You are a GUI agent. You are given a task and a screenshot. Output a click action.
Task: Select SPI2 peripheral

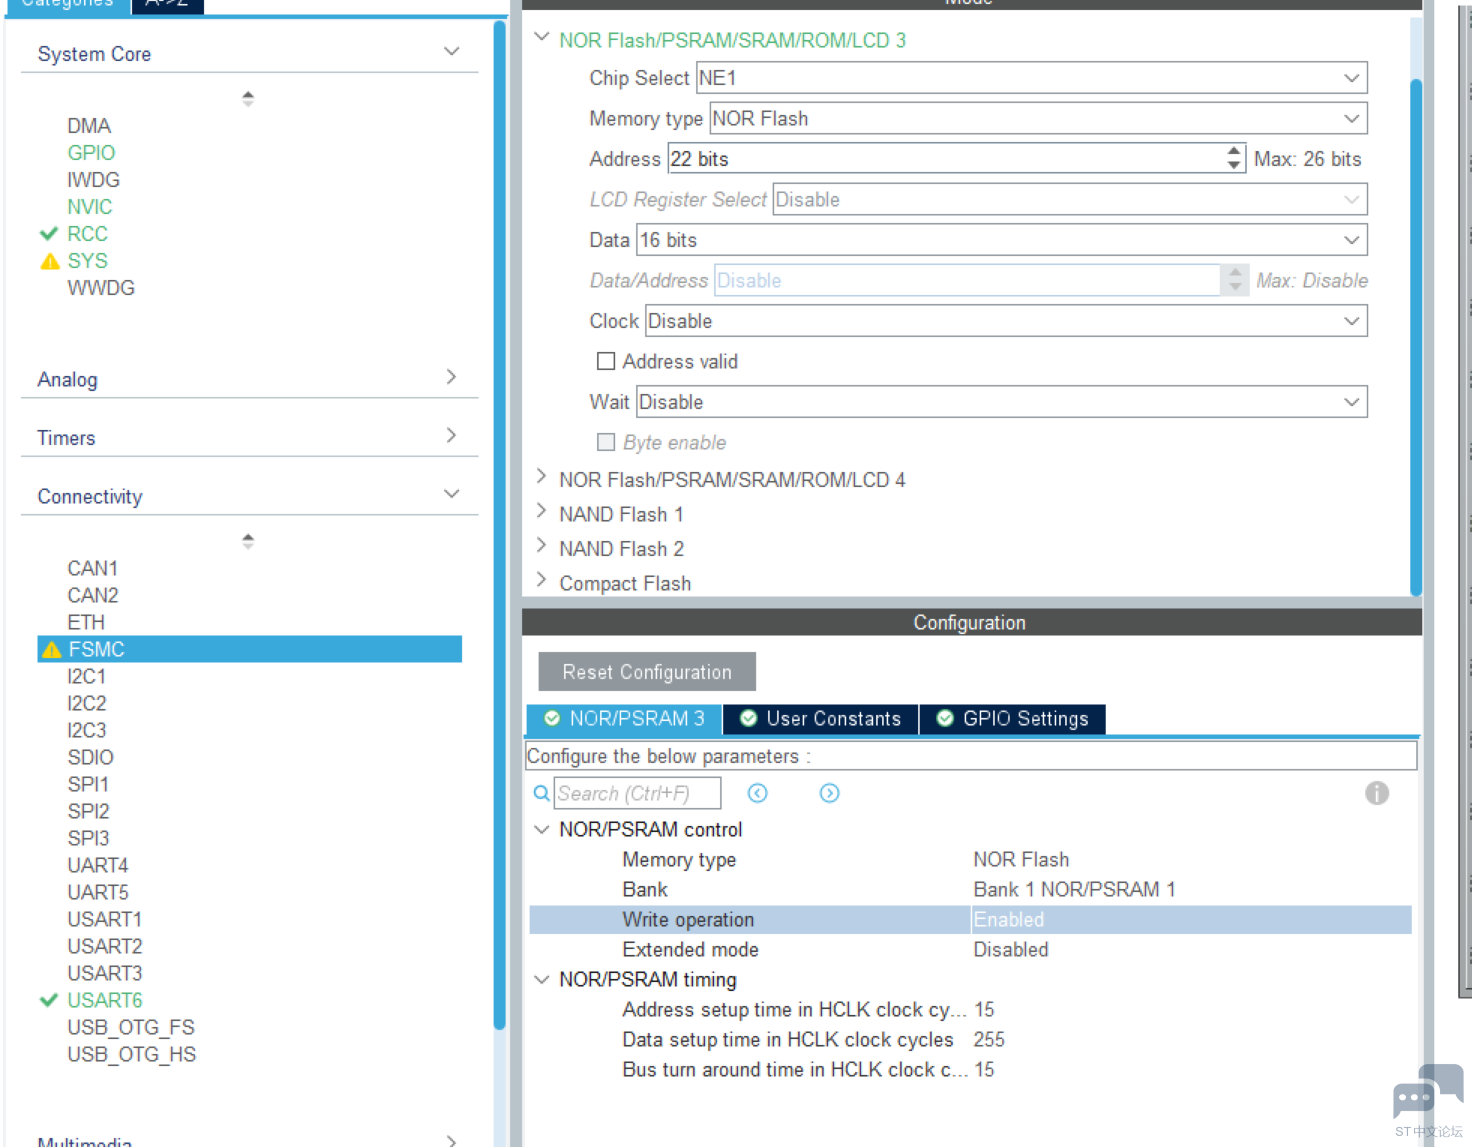click(x=89, y=812)
